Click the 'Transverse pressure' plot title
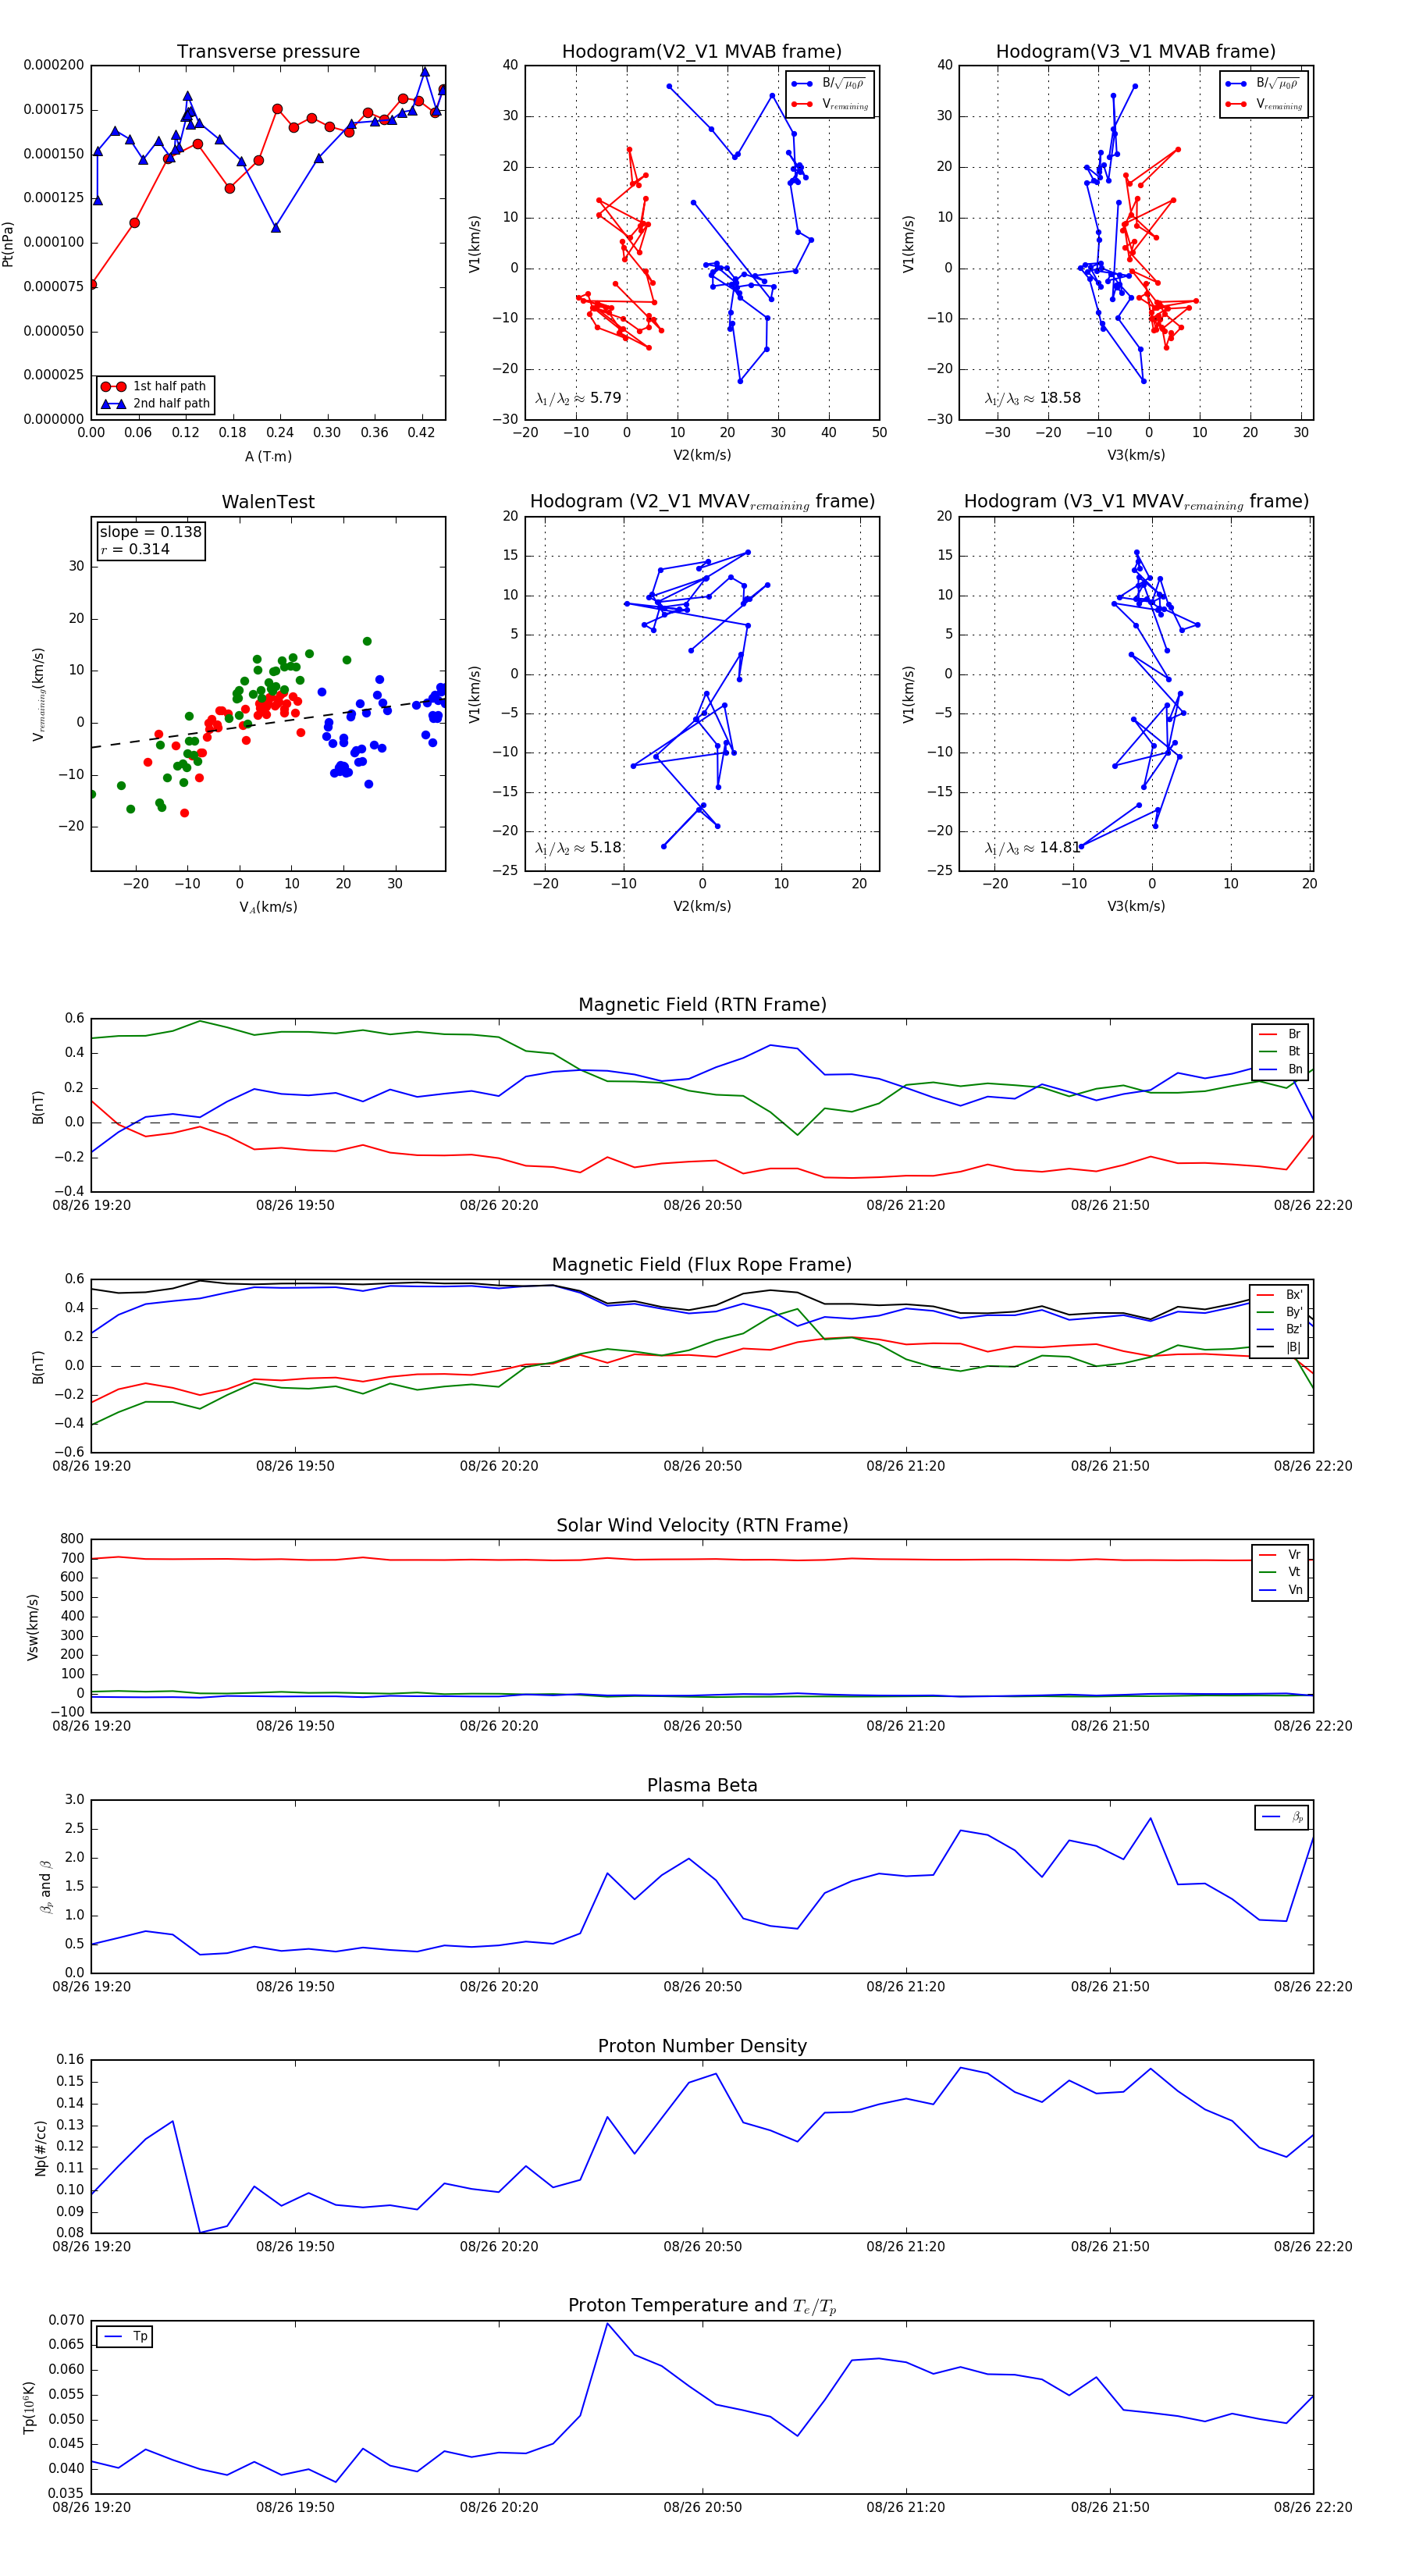This screenshot has width=1405, height=2576. (x=268, y=52)
